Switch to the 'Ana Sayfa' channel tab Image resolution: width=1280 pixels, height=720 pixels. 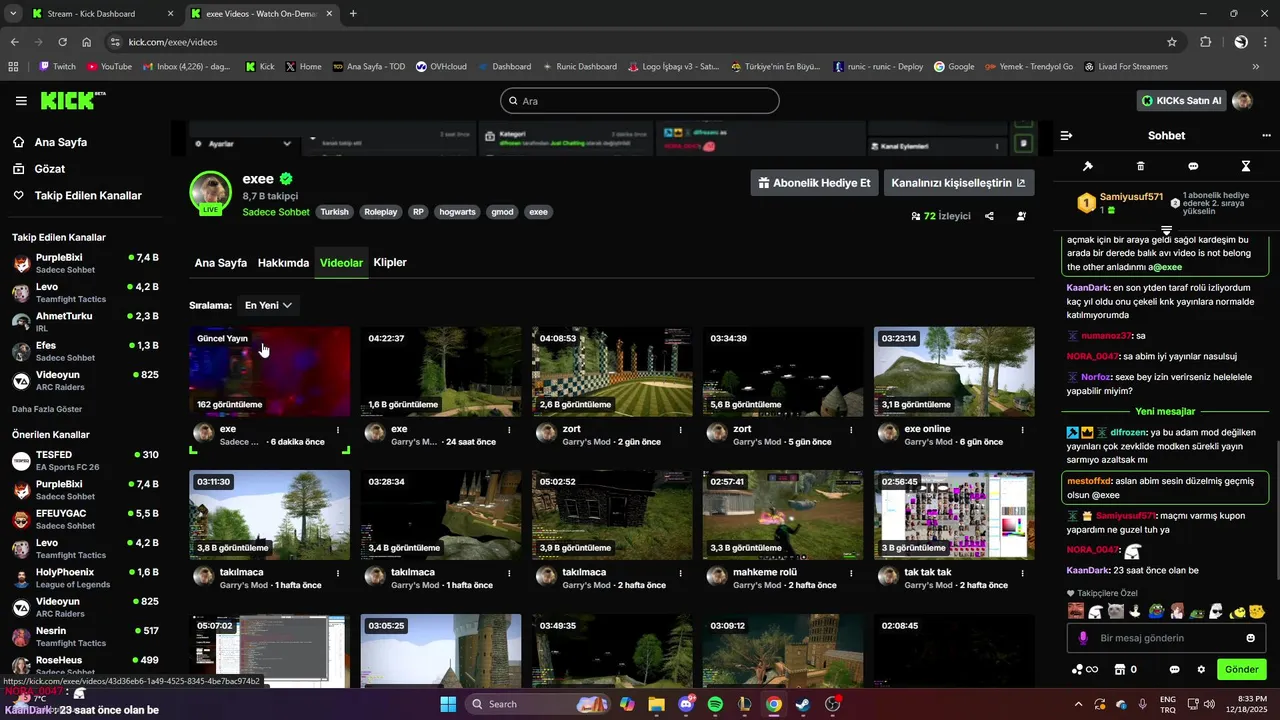pos(221,263)
